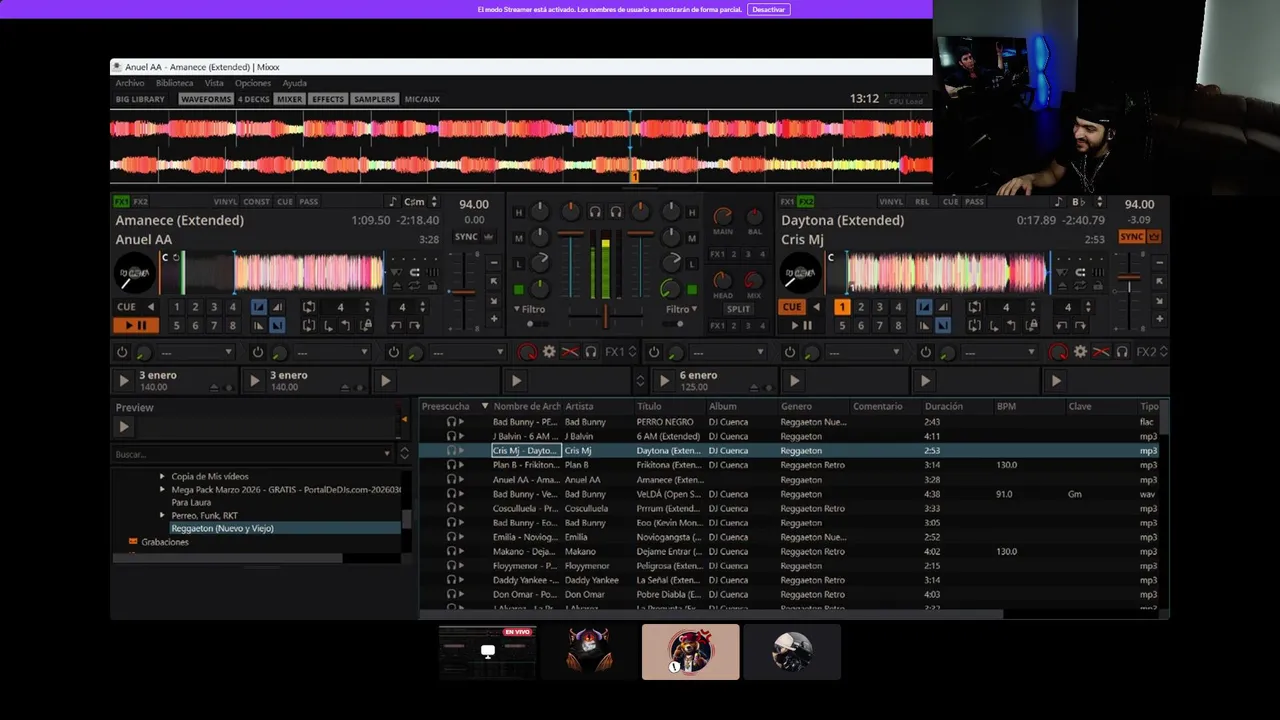This screenshot has width=1280, height=720.
Task: Click the minus rate button on Amanece deck
Action: 493,263
